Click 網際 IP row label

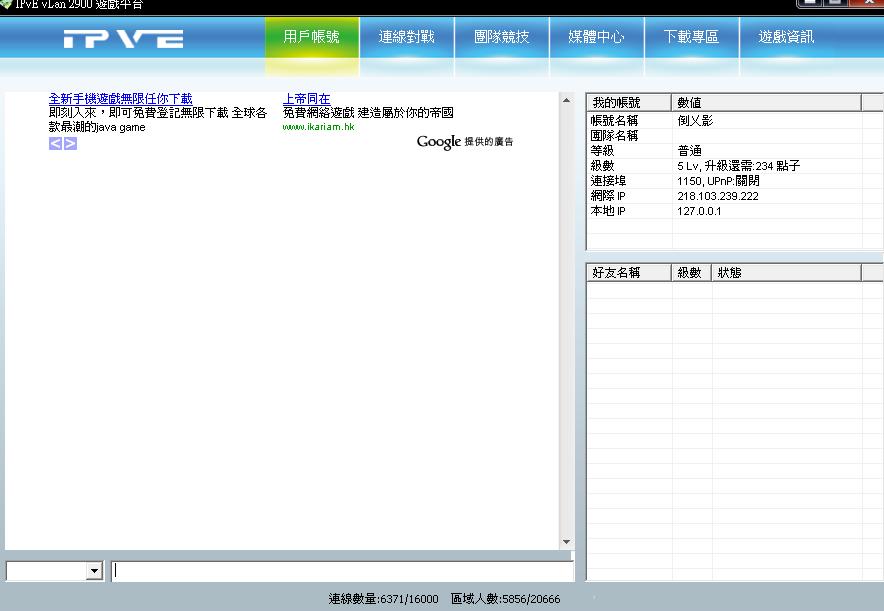click(608, 196)
